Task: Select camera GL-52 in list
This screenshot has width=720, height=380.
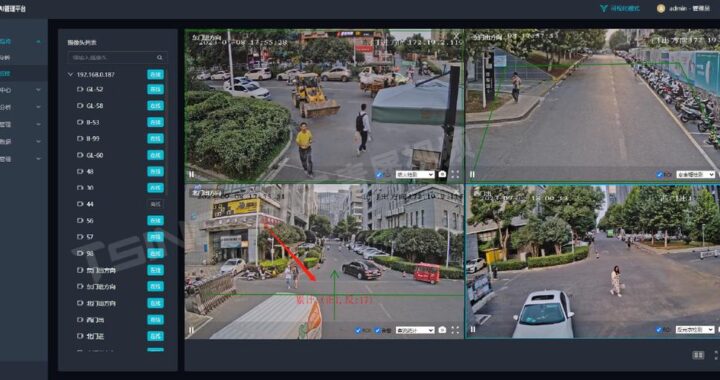Action: tap(95, 89)
